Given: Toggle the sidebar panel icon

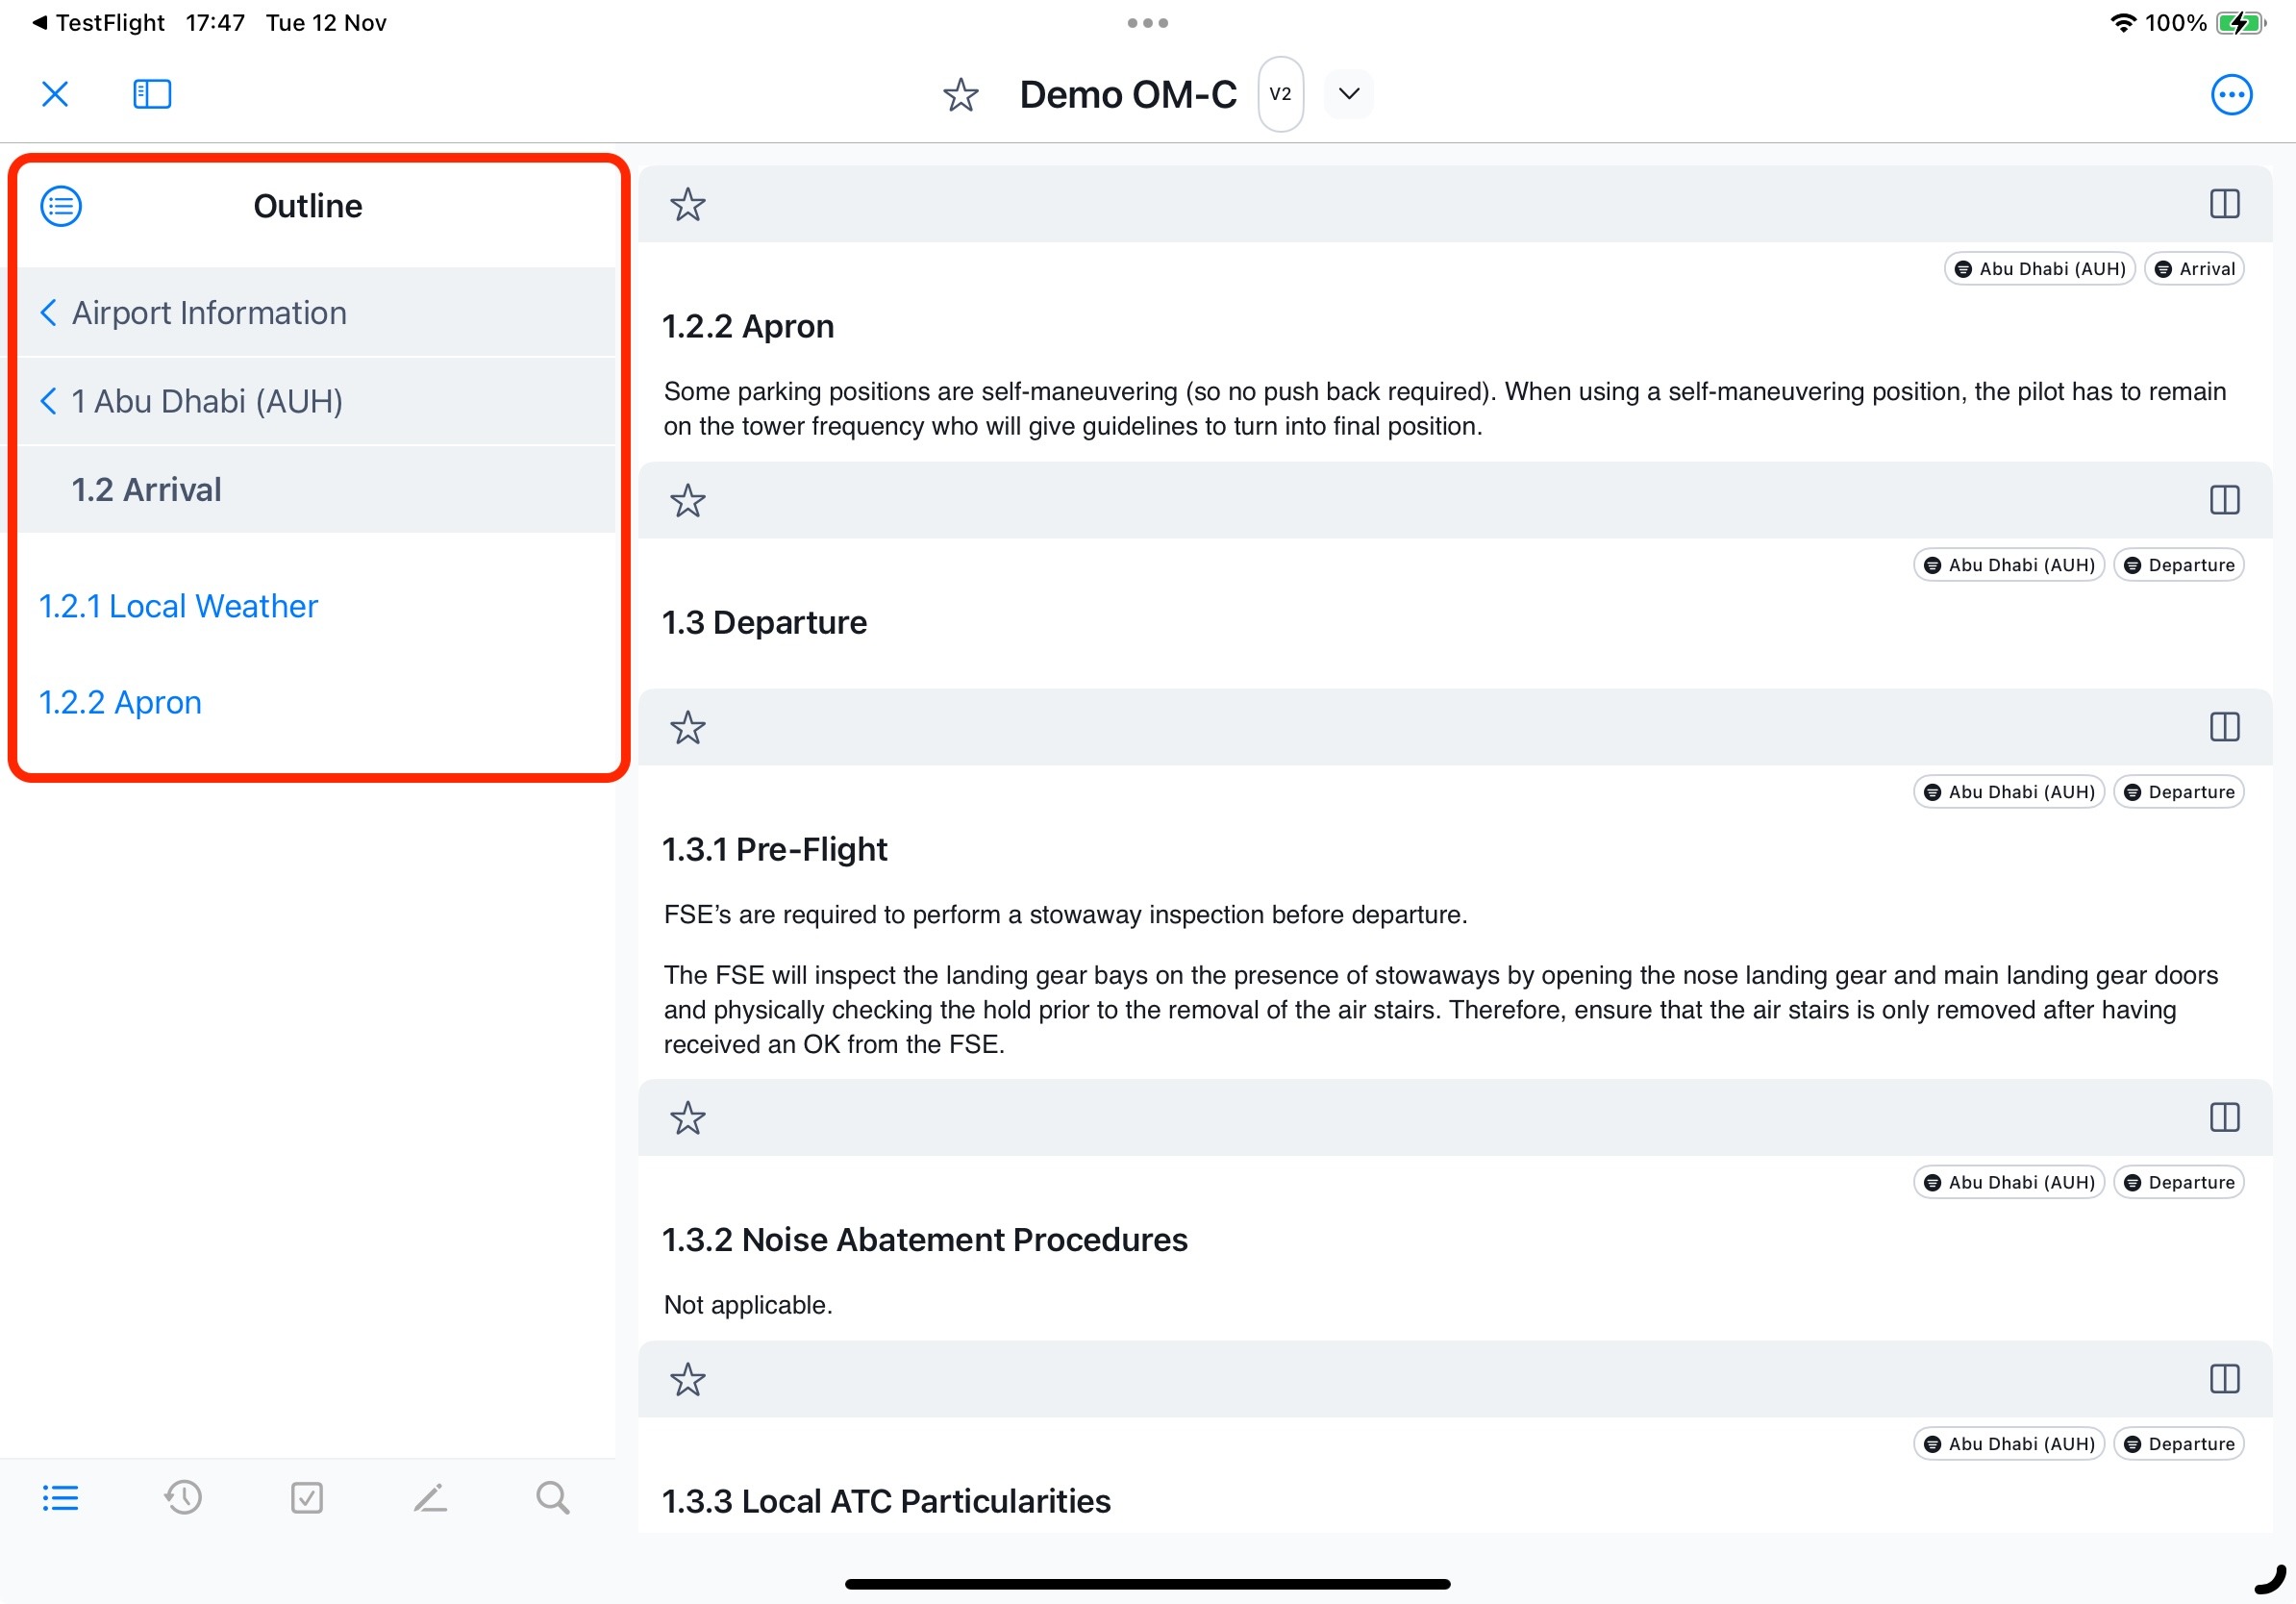Looking at the screenshot, I should tap(152, 94).
